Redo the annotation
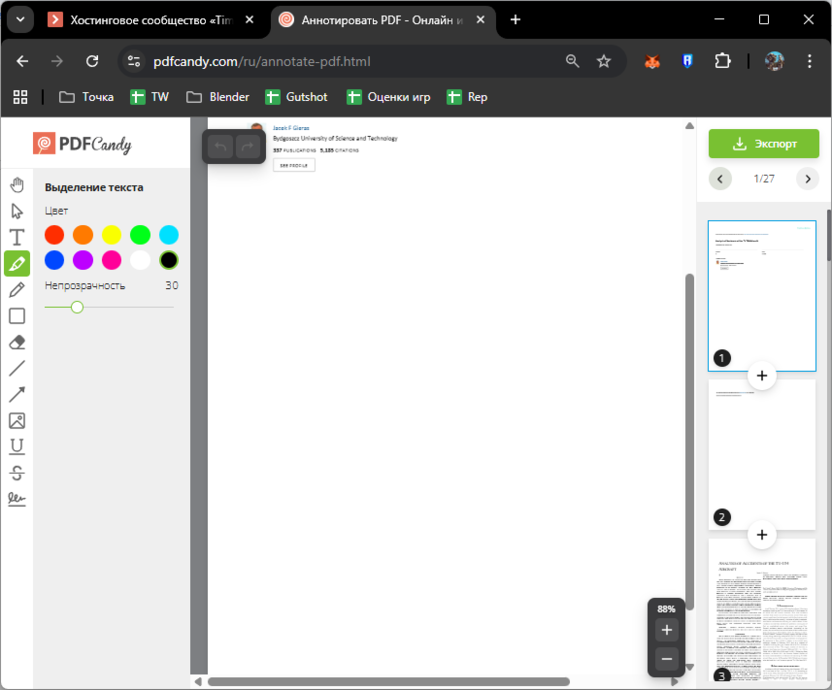Viewport: 832px width, 690px height. point(247,147)
